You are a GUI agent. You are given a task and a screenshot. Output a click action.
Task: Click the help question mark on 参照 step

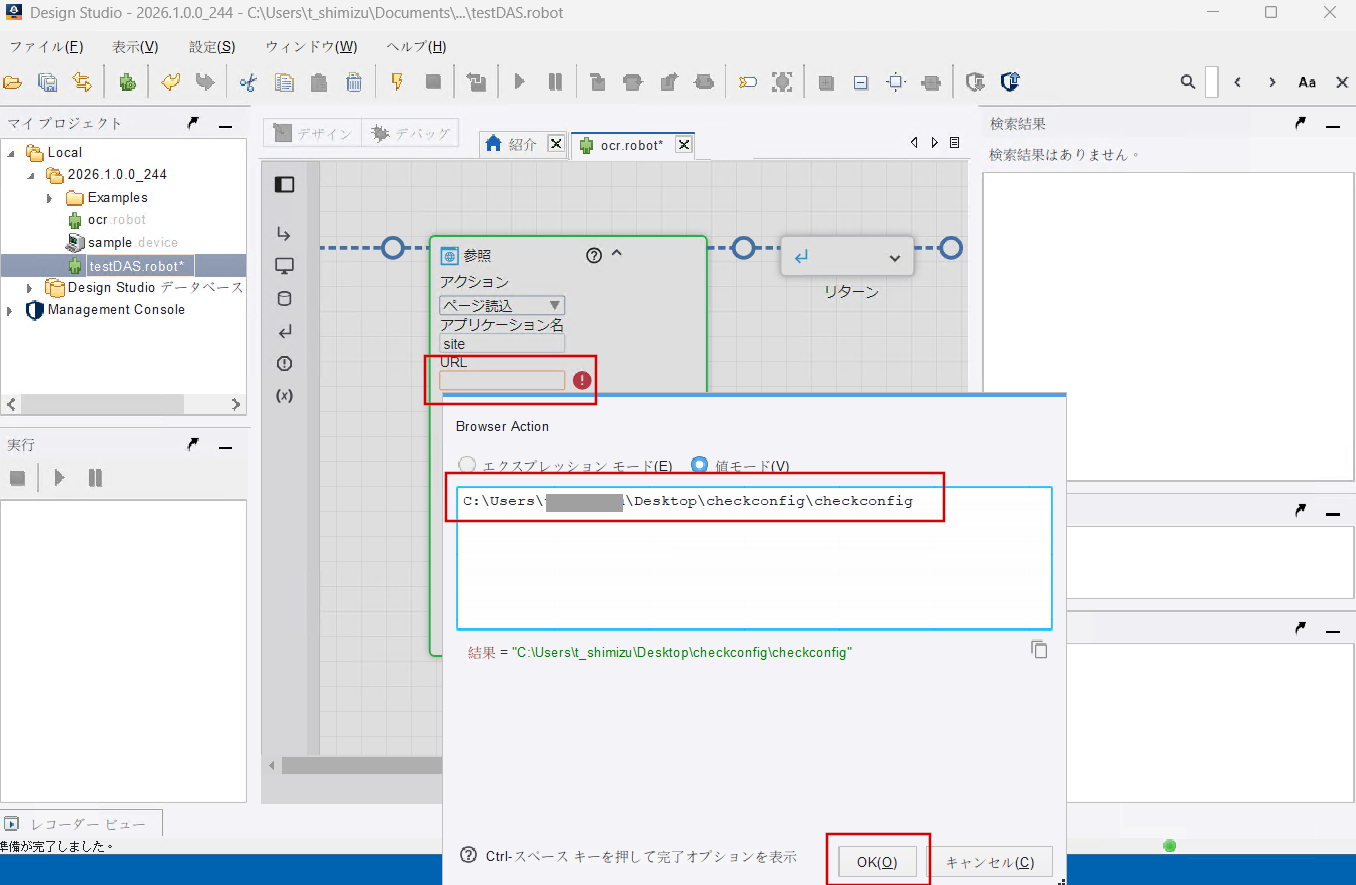pyautogui.click(x=594, y=255)
